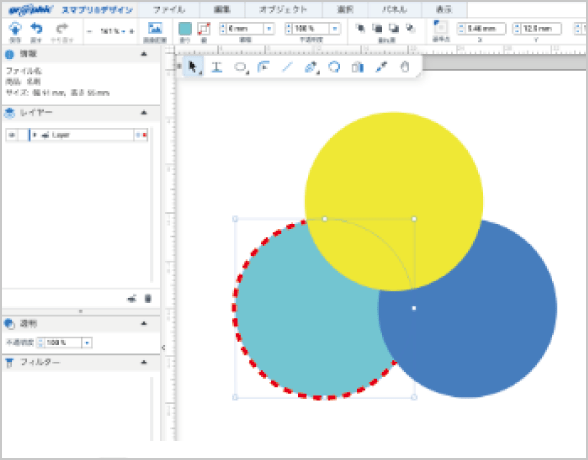Viewport: 588px width, 460px height.
Task: Click the bring forward icon
Action: pos(377,28)
